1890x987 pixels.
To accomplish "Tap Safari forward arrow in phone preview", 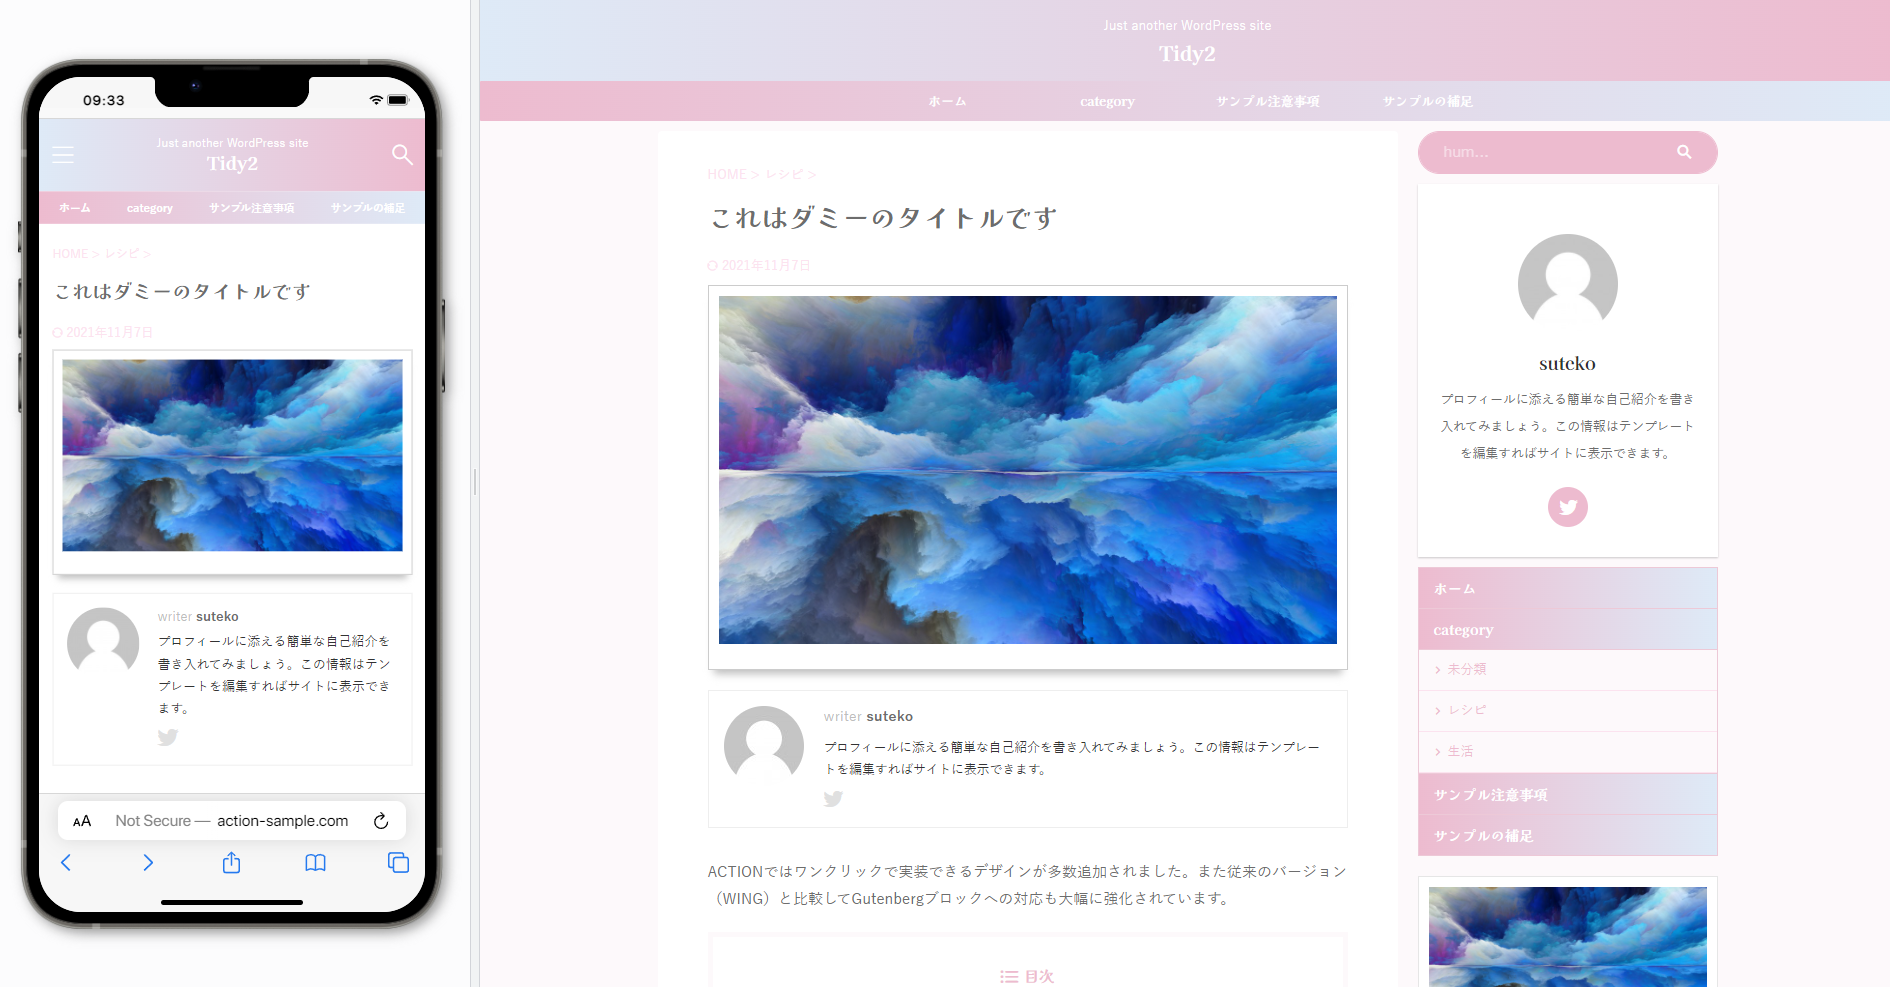I will (x=148, y=862).
